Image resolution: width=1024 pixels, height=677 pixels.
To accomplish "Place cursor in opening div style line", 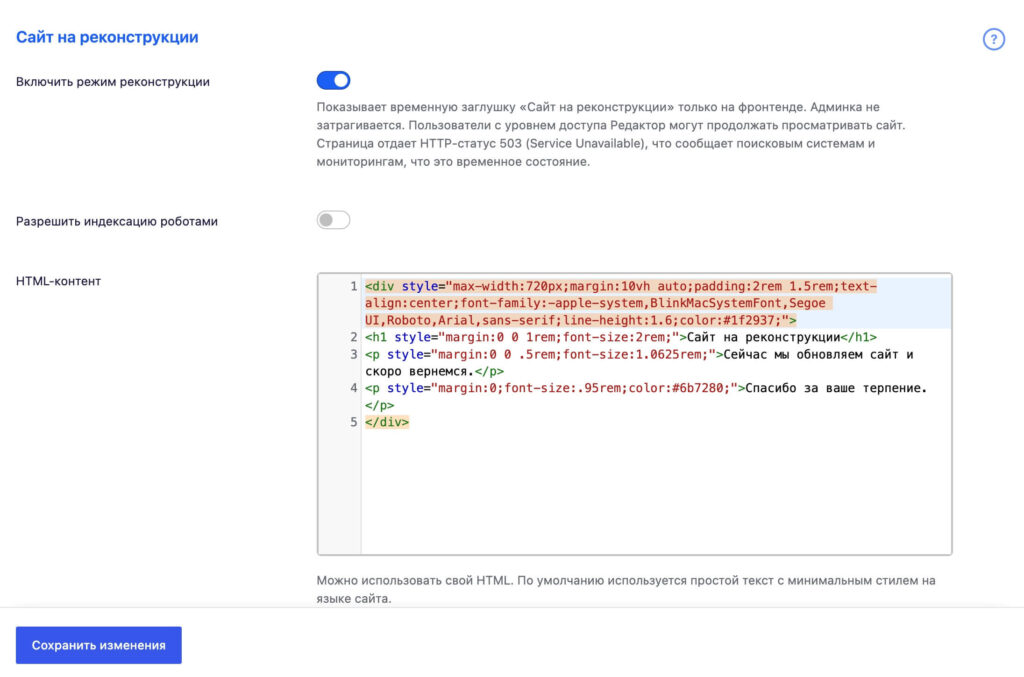I will point(620,303).
